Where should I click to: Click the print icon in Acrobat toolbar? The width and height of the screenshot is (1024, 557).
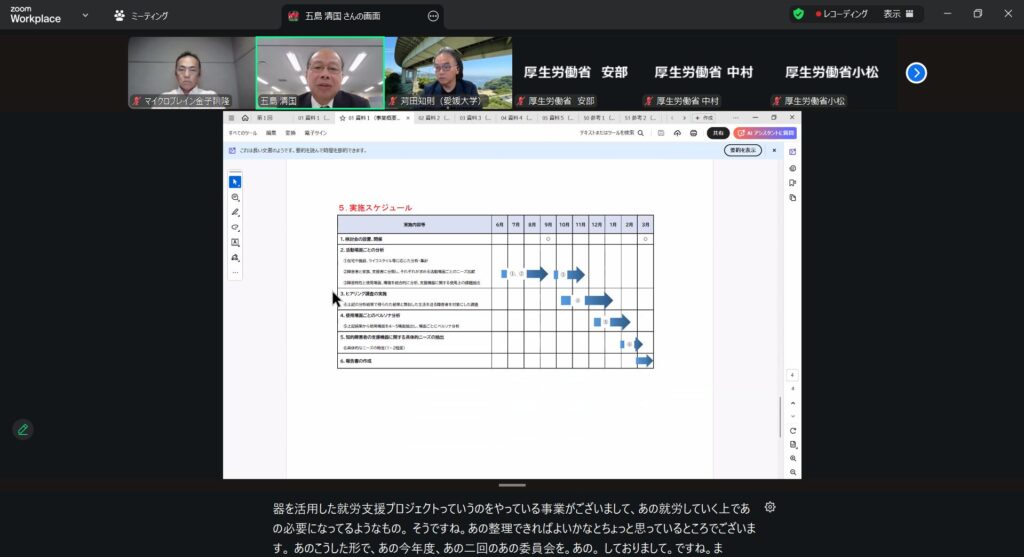coord(693,133)
